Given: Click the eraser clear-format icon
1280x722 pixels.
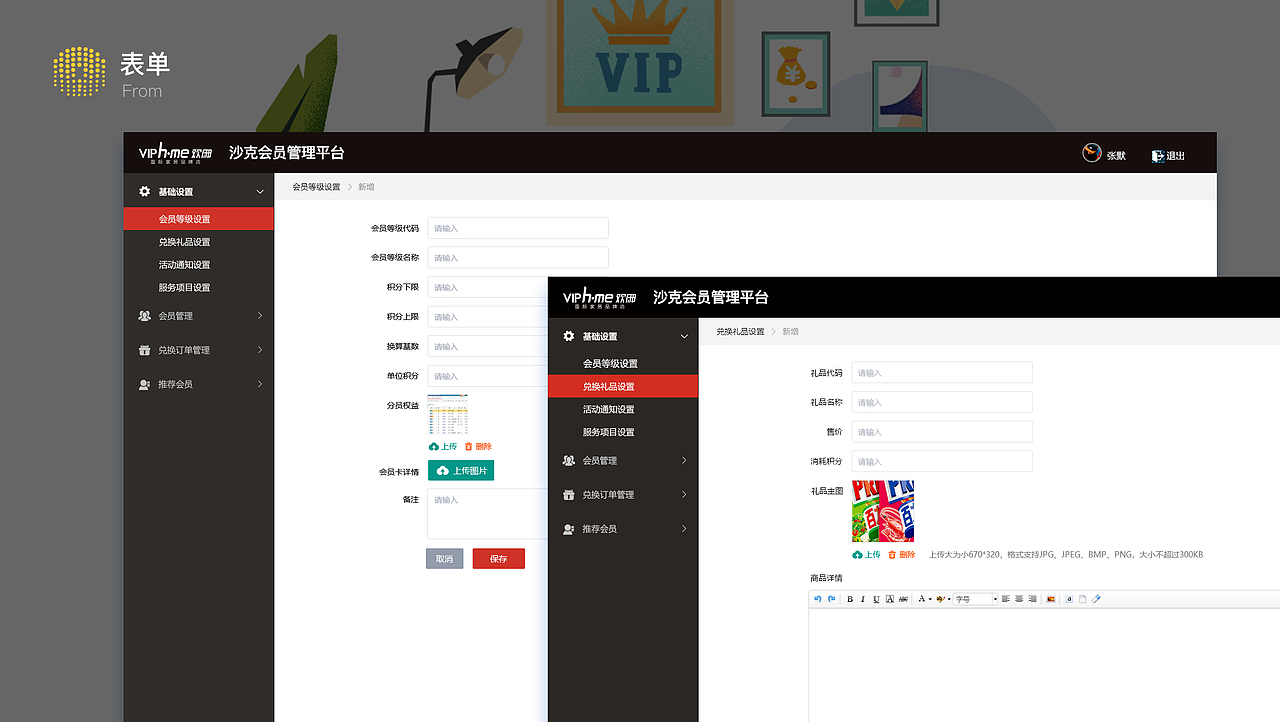Looking at the screenshot, I should (1096, 599).
